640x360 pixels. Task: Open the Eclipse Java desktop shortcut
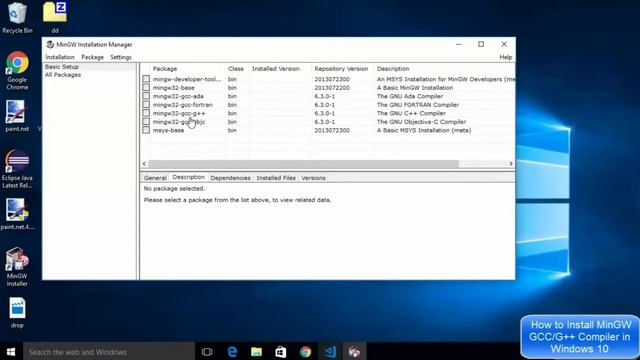click(17, 169)
